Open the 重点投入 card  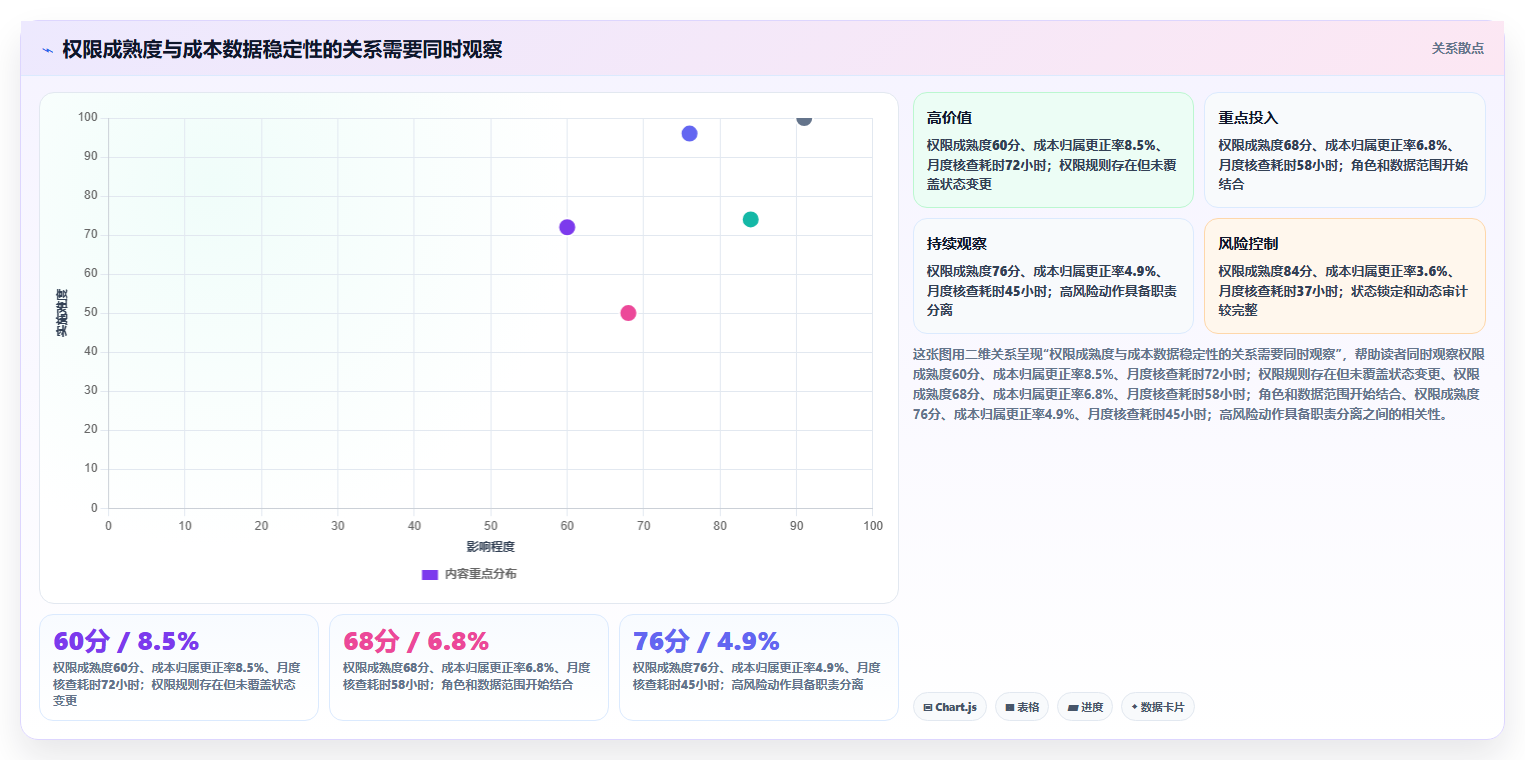click(x=1344, y=150)
